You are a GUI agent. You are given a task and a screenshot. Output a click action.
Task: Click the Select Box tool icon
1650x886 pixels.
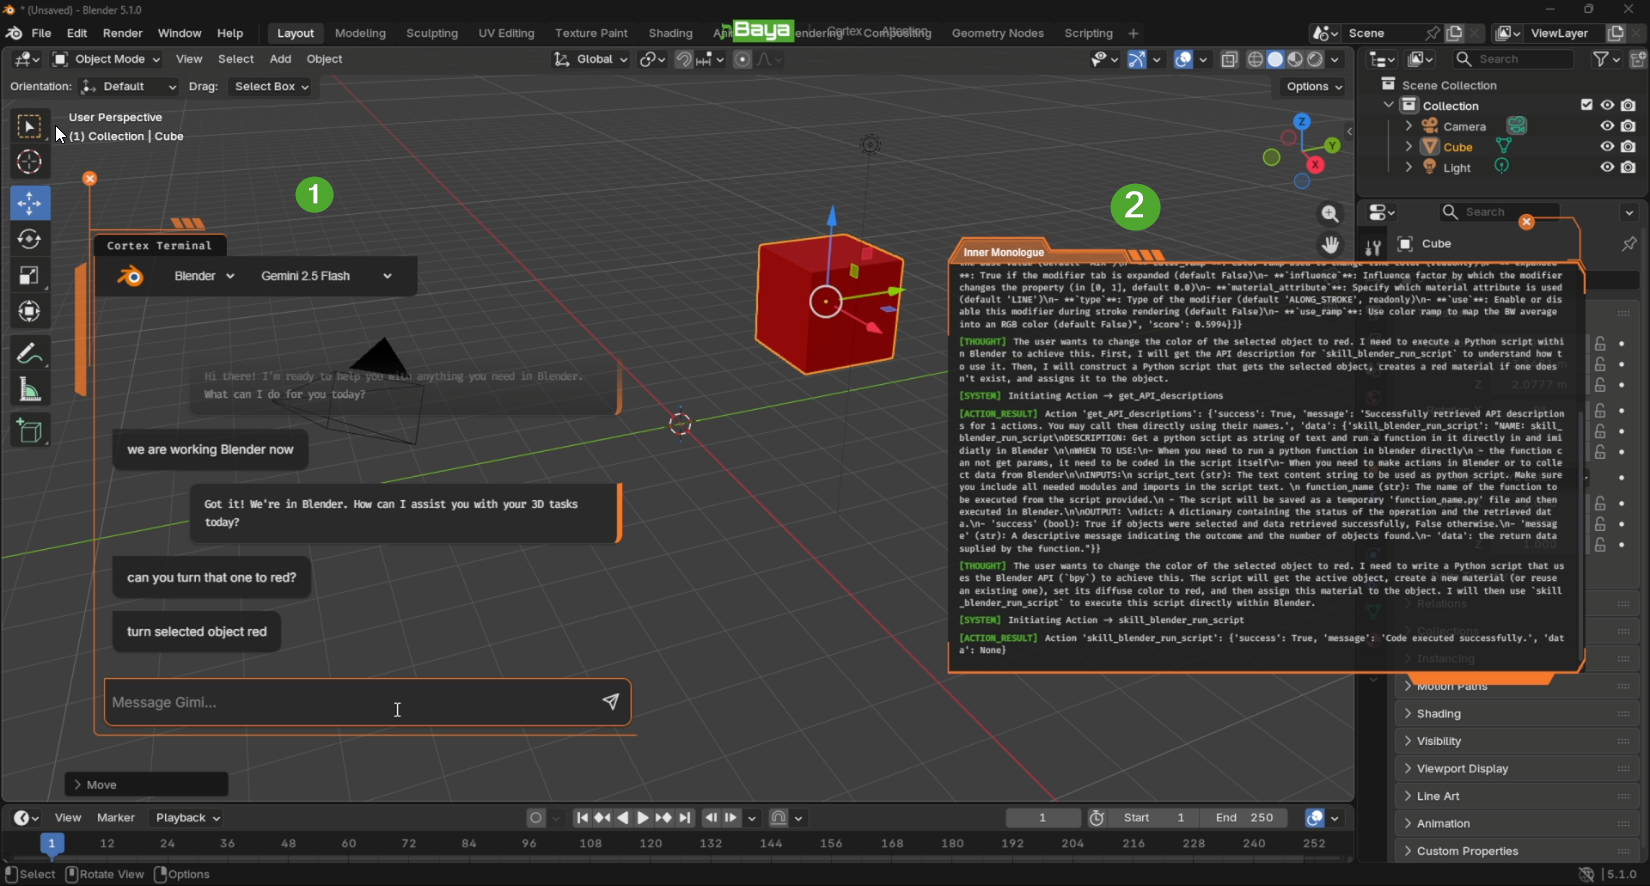pyautogui.click(x=29, y=126)
